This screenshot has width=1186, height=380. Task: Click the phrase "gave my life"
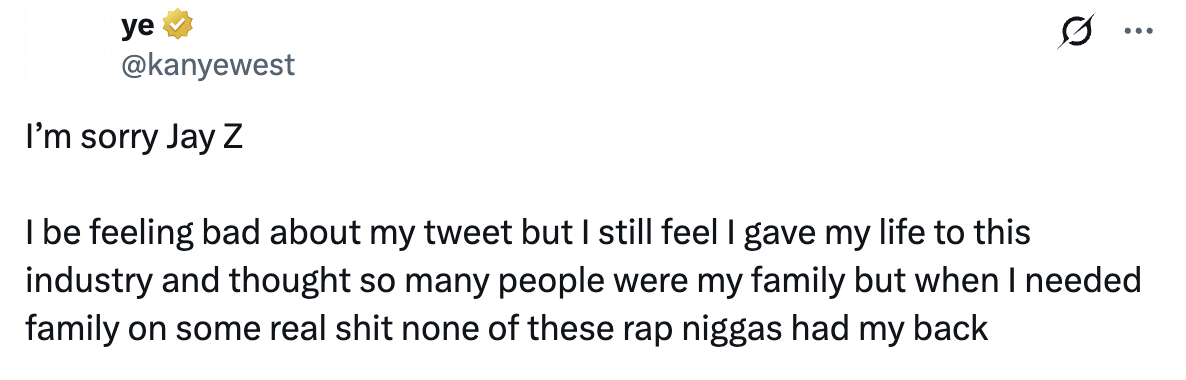(835, 234)
